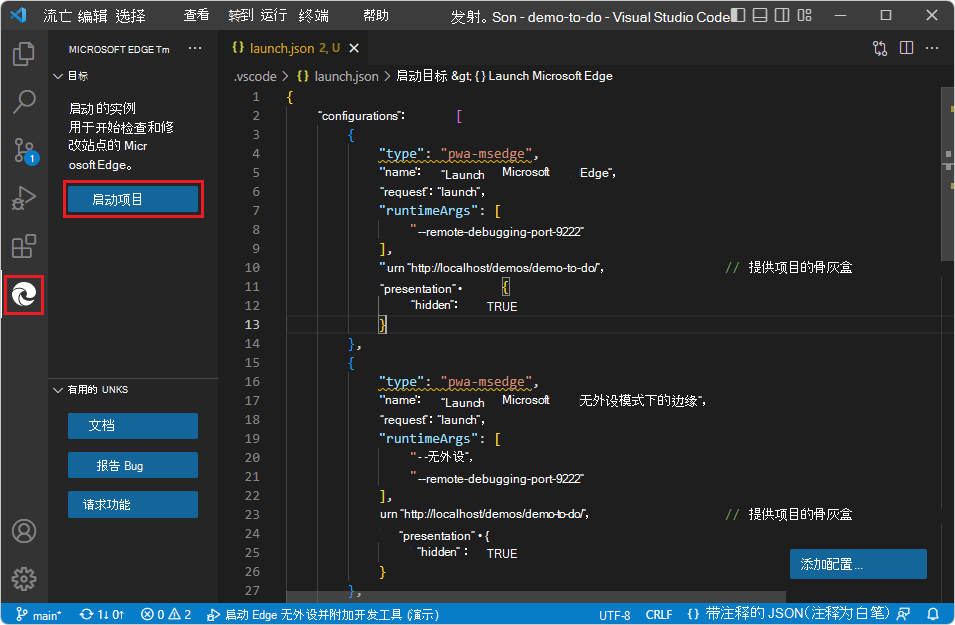Open the Search view icon
The width and height of the screenshot is (955, 625).
[x=24, y=102]
